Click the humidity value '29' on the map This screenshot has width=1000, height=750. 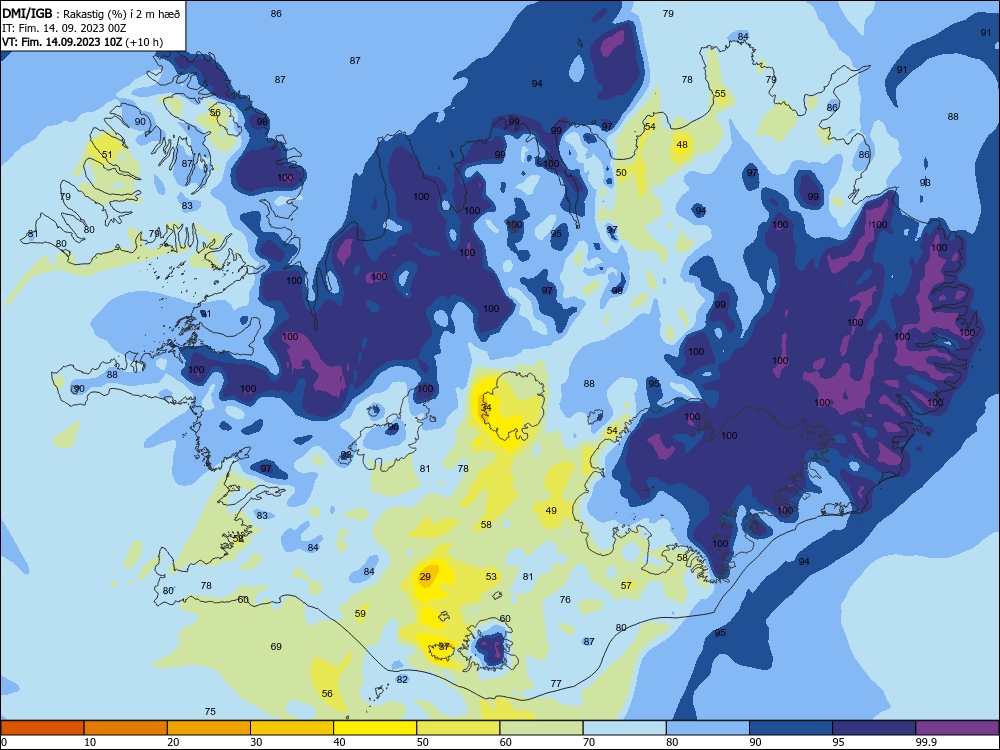tap(425, 577)
